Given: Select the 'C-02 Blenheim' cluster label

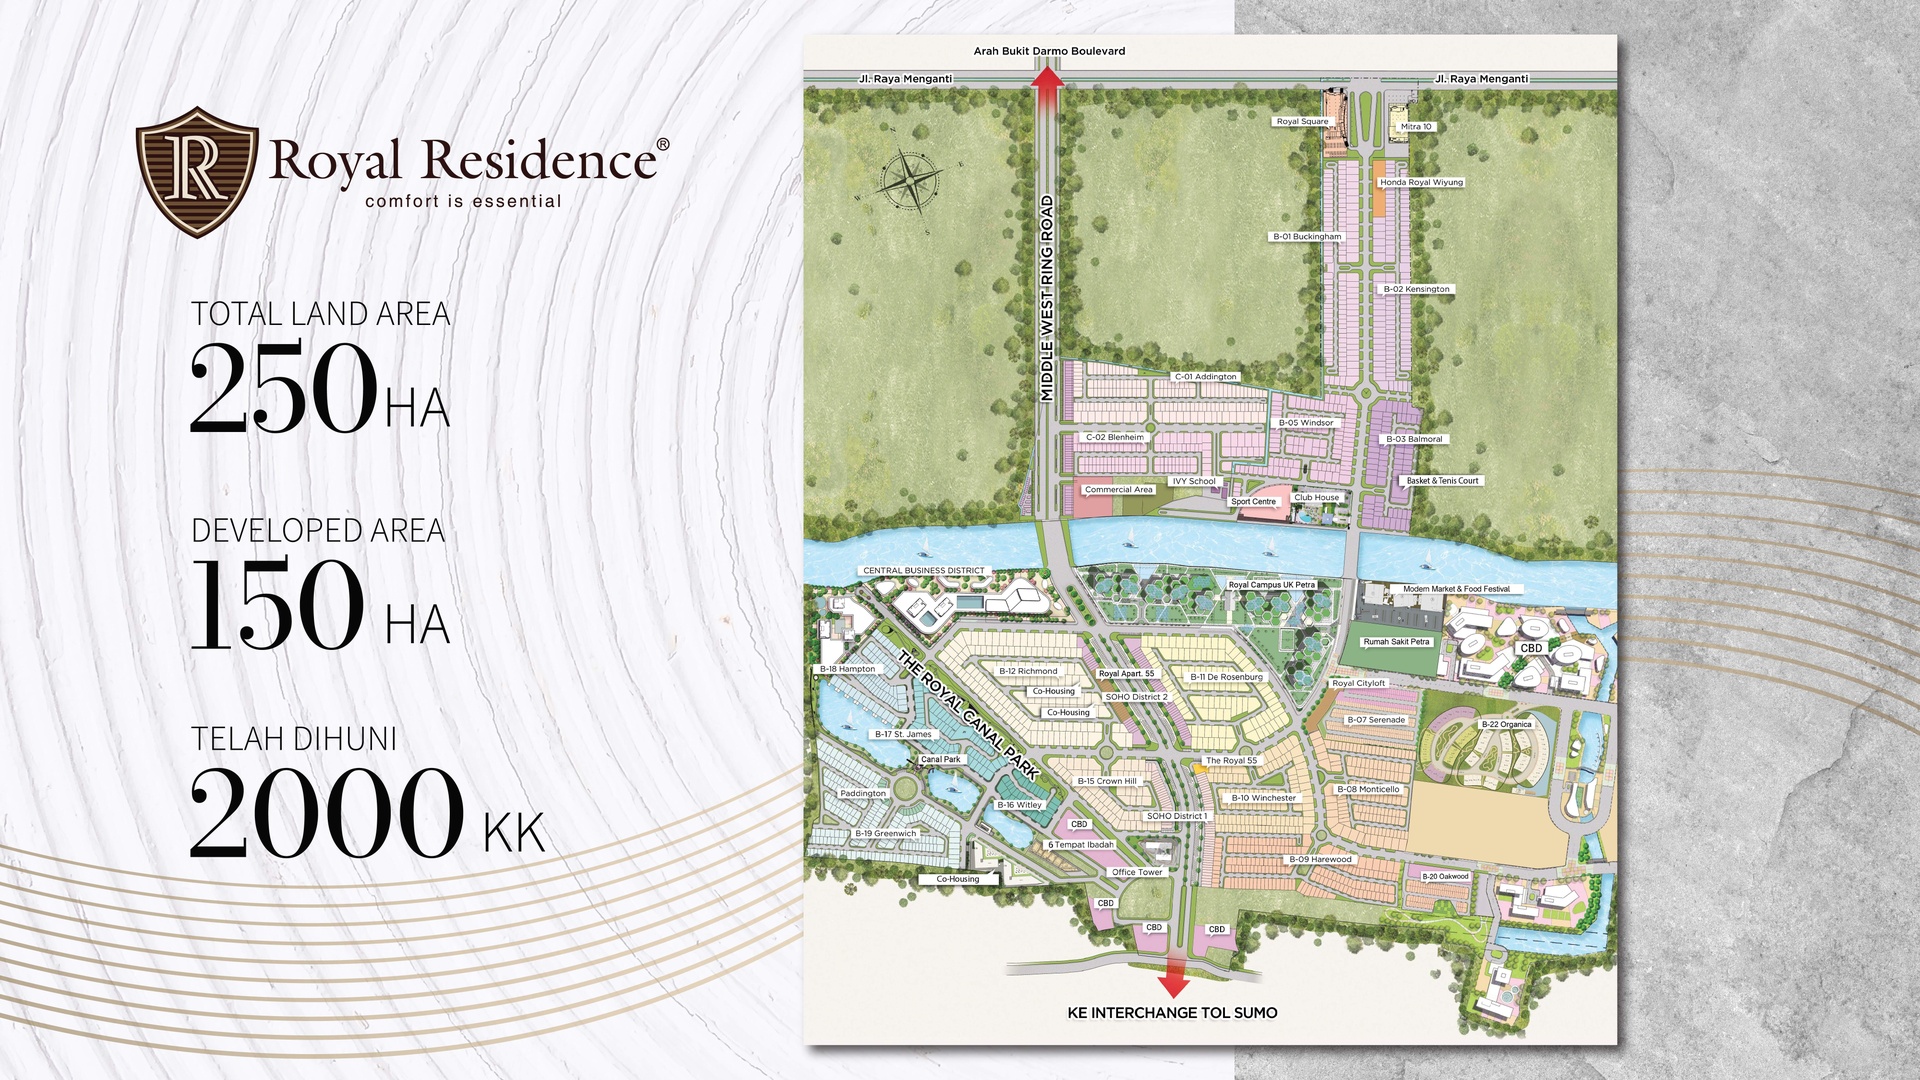Looking at the screenshot, I should pyautogui.click(x=1115, y=437).
